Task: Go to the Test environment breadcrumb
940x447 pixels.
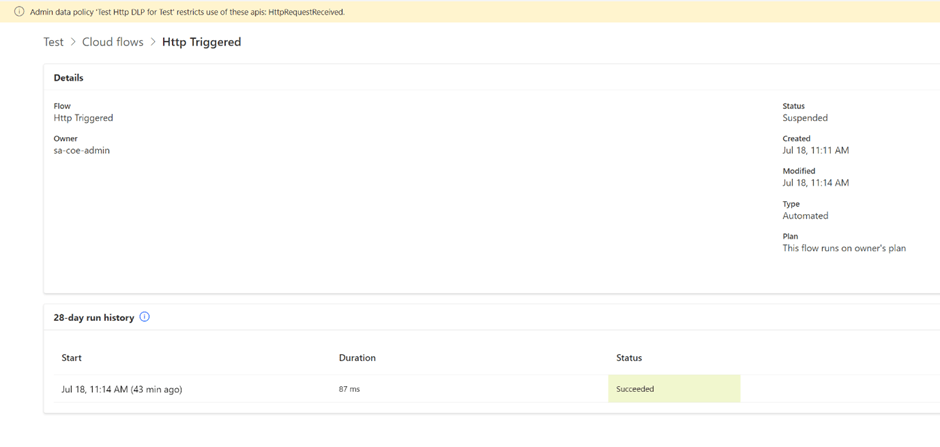Action: pyautogui.click(x=53, y=42)
